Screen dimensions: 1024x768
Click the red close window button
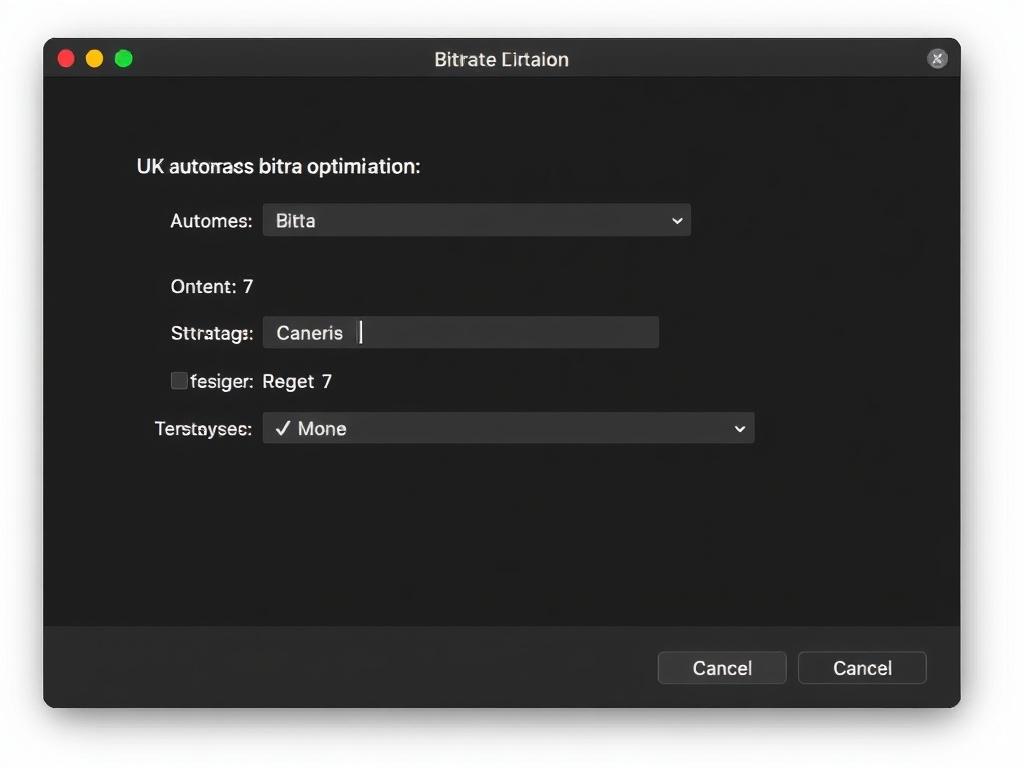click(66, 59)
